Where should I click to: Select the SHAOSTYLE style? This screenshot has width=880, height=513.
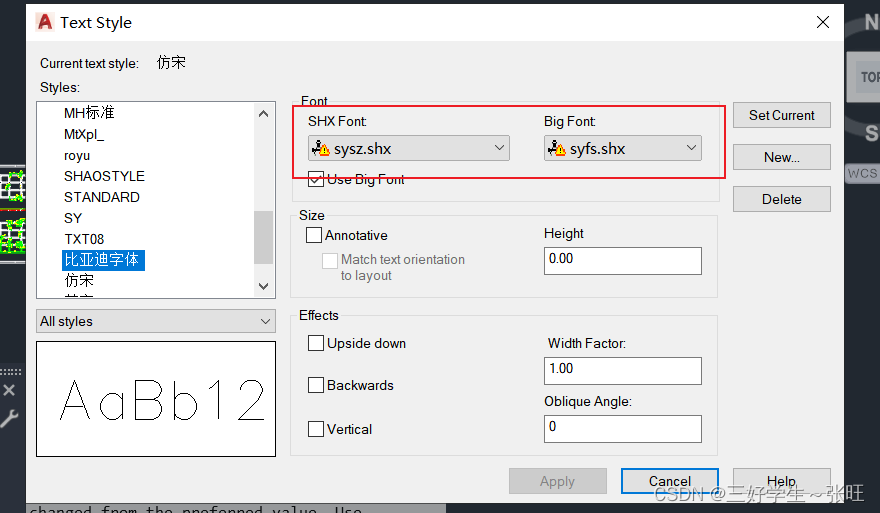[104, 176]
